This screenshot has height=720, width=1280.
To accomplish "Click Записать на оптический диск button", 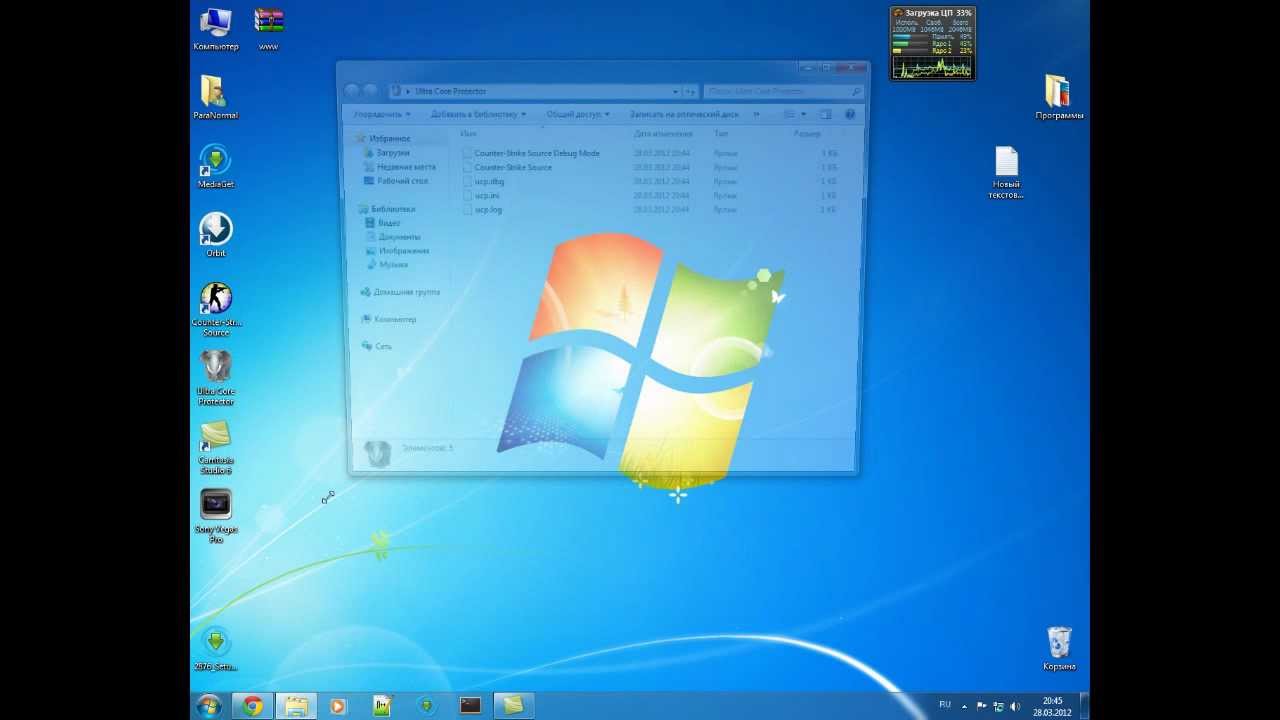I will point(684,114).
